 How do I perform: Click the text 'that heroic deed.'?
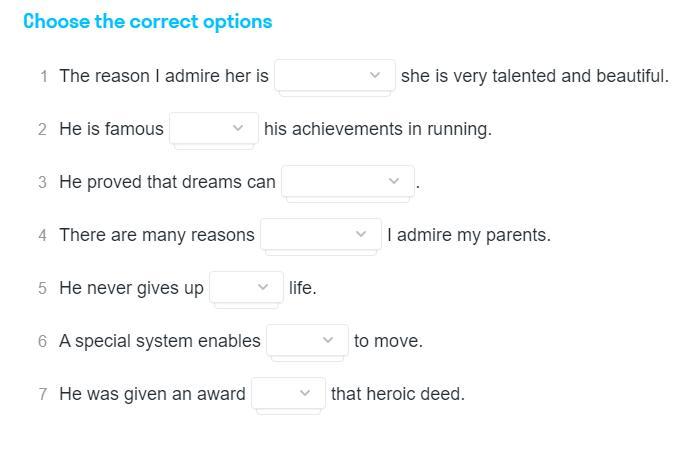(398, 394)
